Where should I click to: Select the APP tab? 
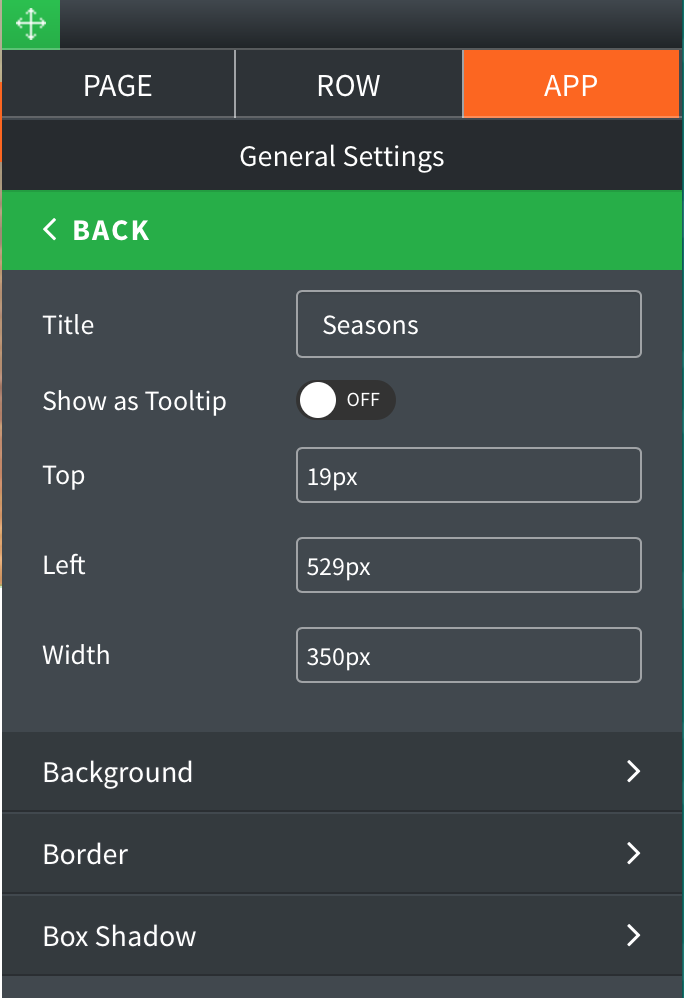571,86
